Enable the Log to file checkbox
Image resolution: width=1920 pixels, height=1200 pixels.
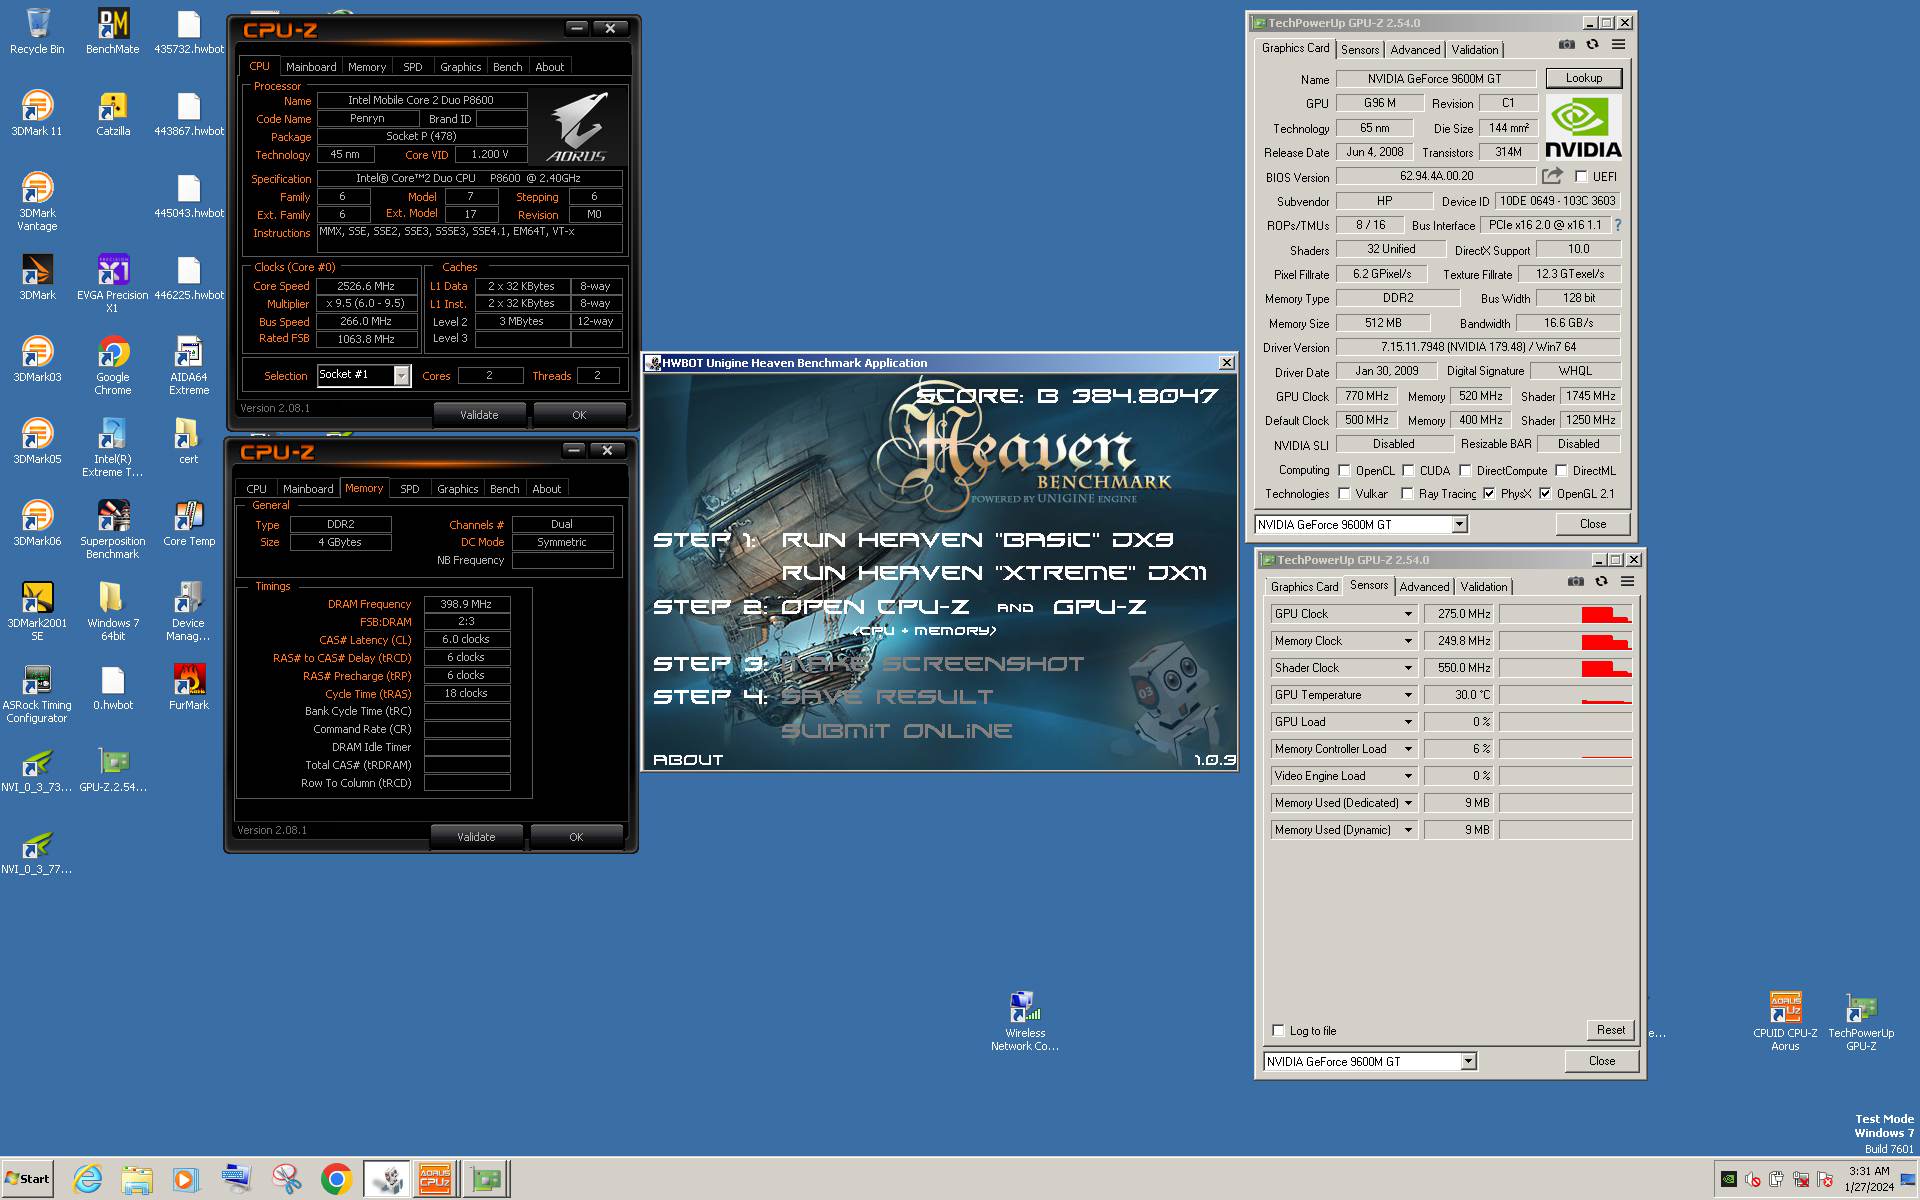1278,1031
